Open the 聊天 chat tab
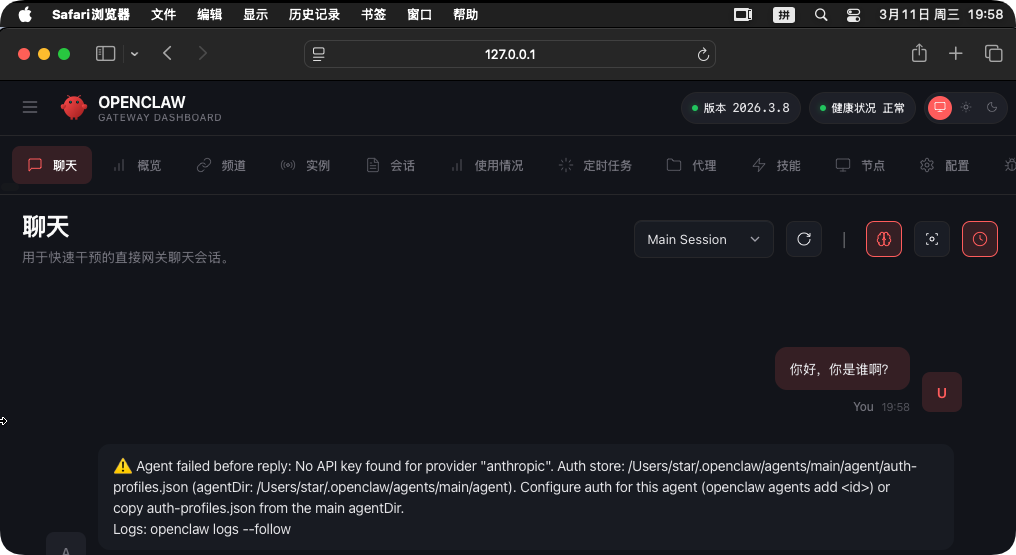Viewport: 1016px width, 555px height. pyautogui.click(x=52, y=165)
